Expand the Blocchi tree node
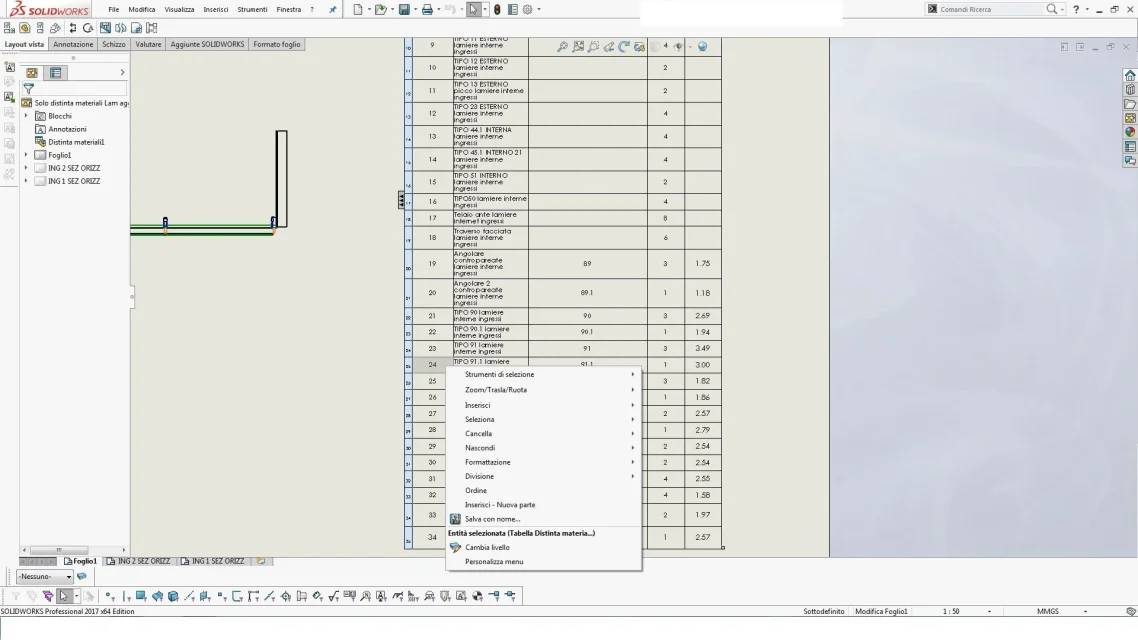This screenshot has width=1138, height=640. click(26, 115)
